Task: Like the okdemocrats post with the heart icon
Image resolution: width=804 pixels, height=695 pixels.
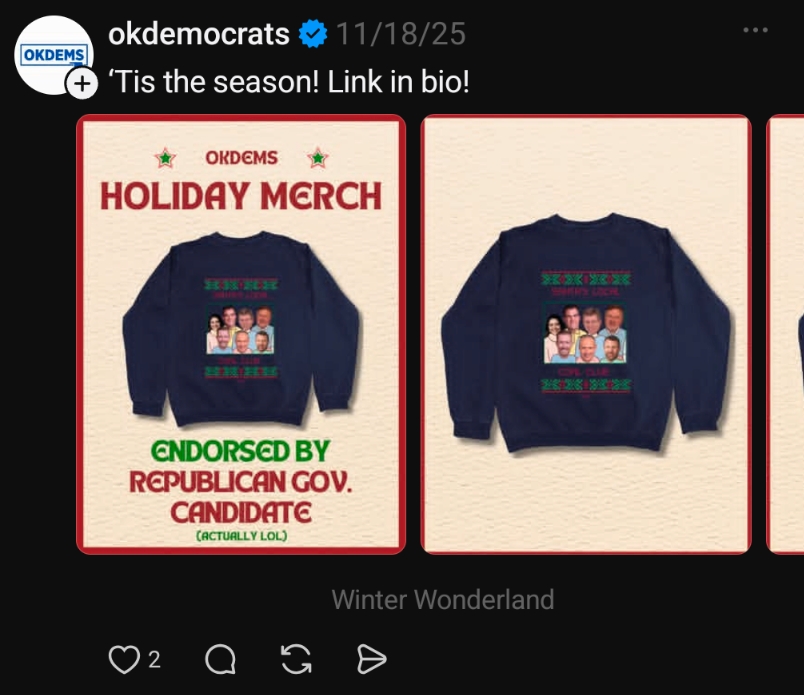Action: click(x=122, y=659)
